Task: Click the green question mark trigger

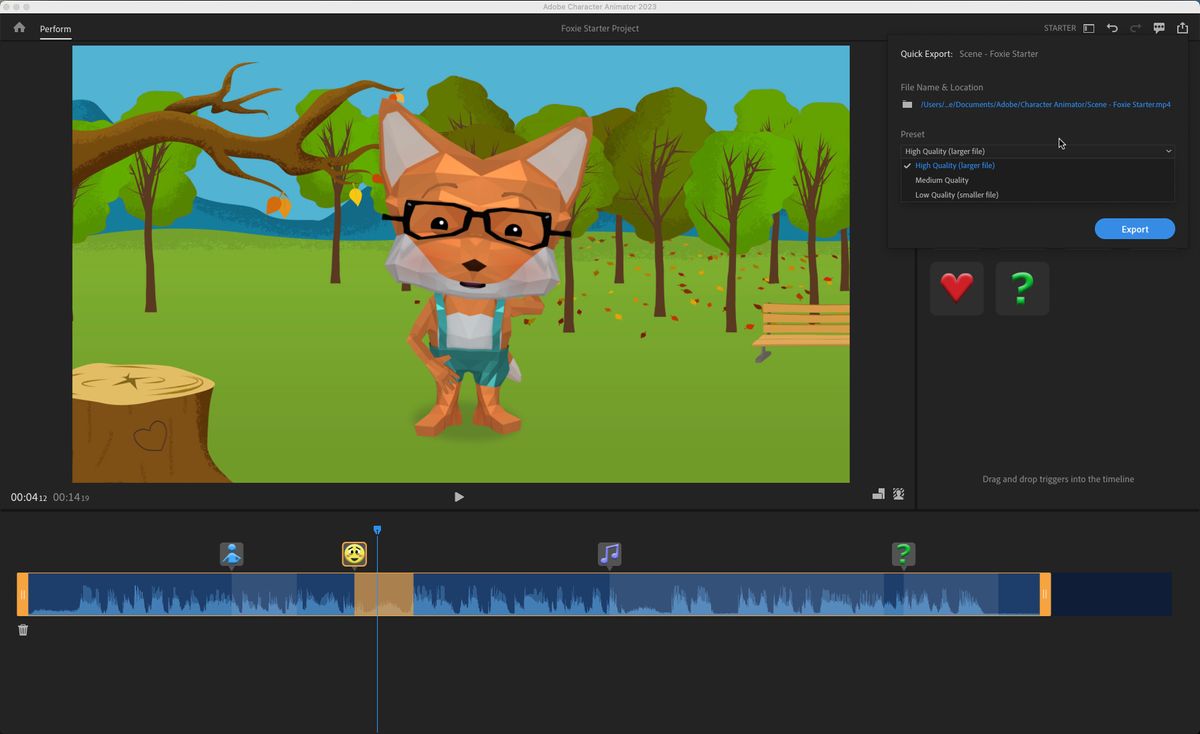Action: pyautogui.click(x=1022, y=288)
